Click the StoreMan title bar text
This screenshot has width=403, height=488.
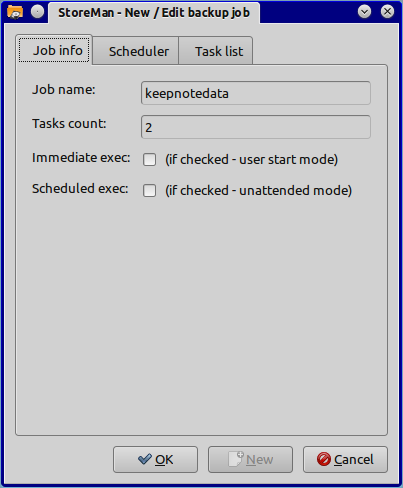pos(154,13)
